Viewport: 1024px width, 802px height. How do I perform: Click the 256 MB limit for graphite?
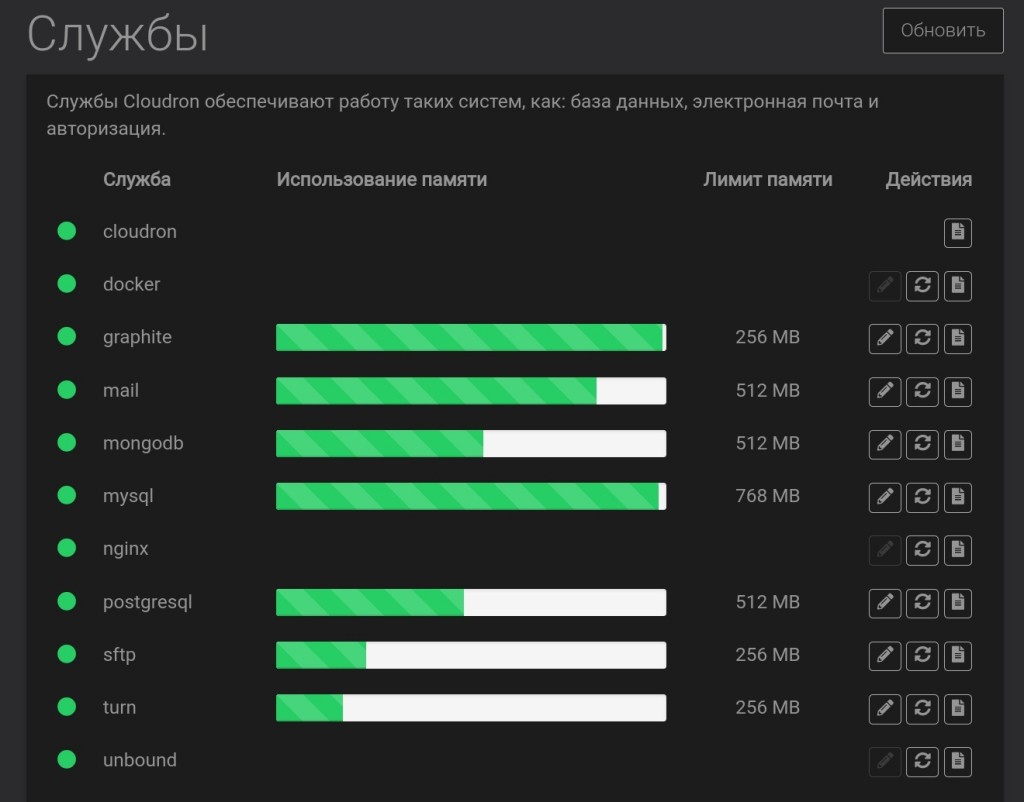click(767, 337)
